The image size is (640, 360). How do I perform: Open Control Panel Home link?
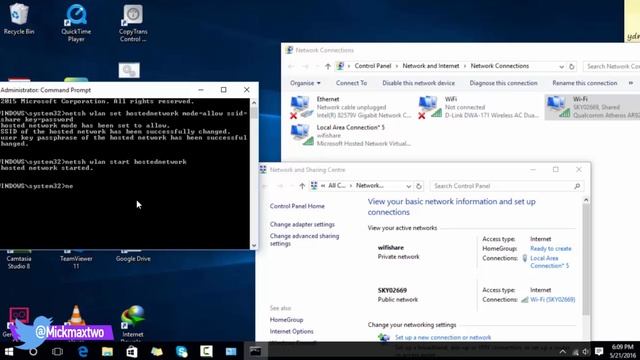297,206
